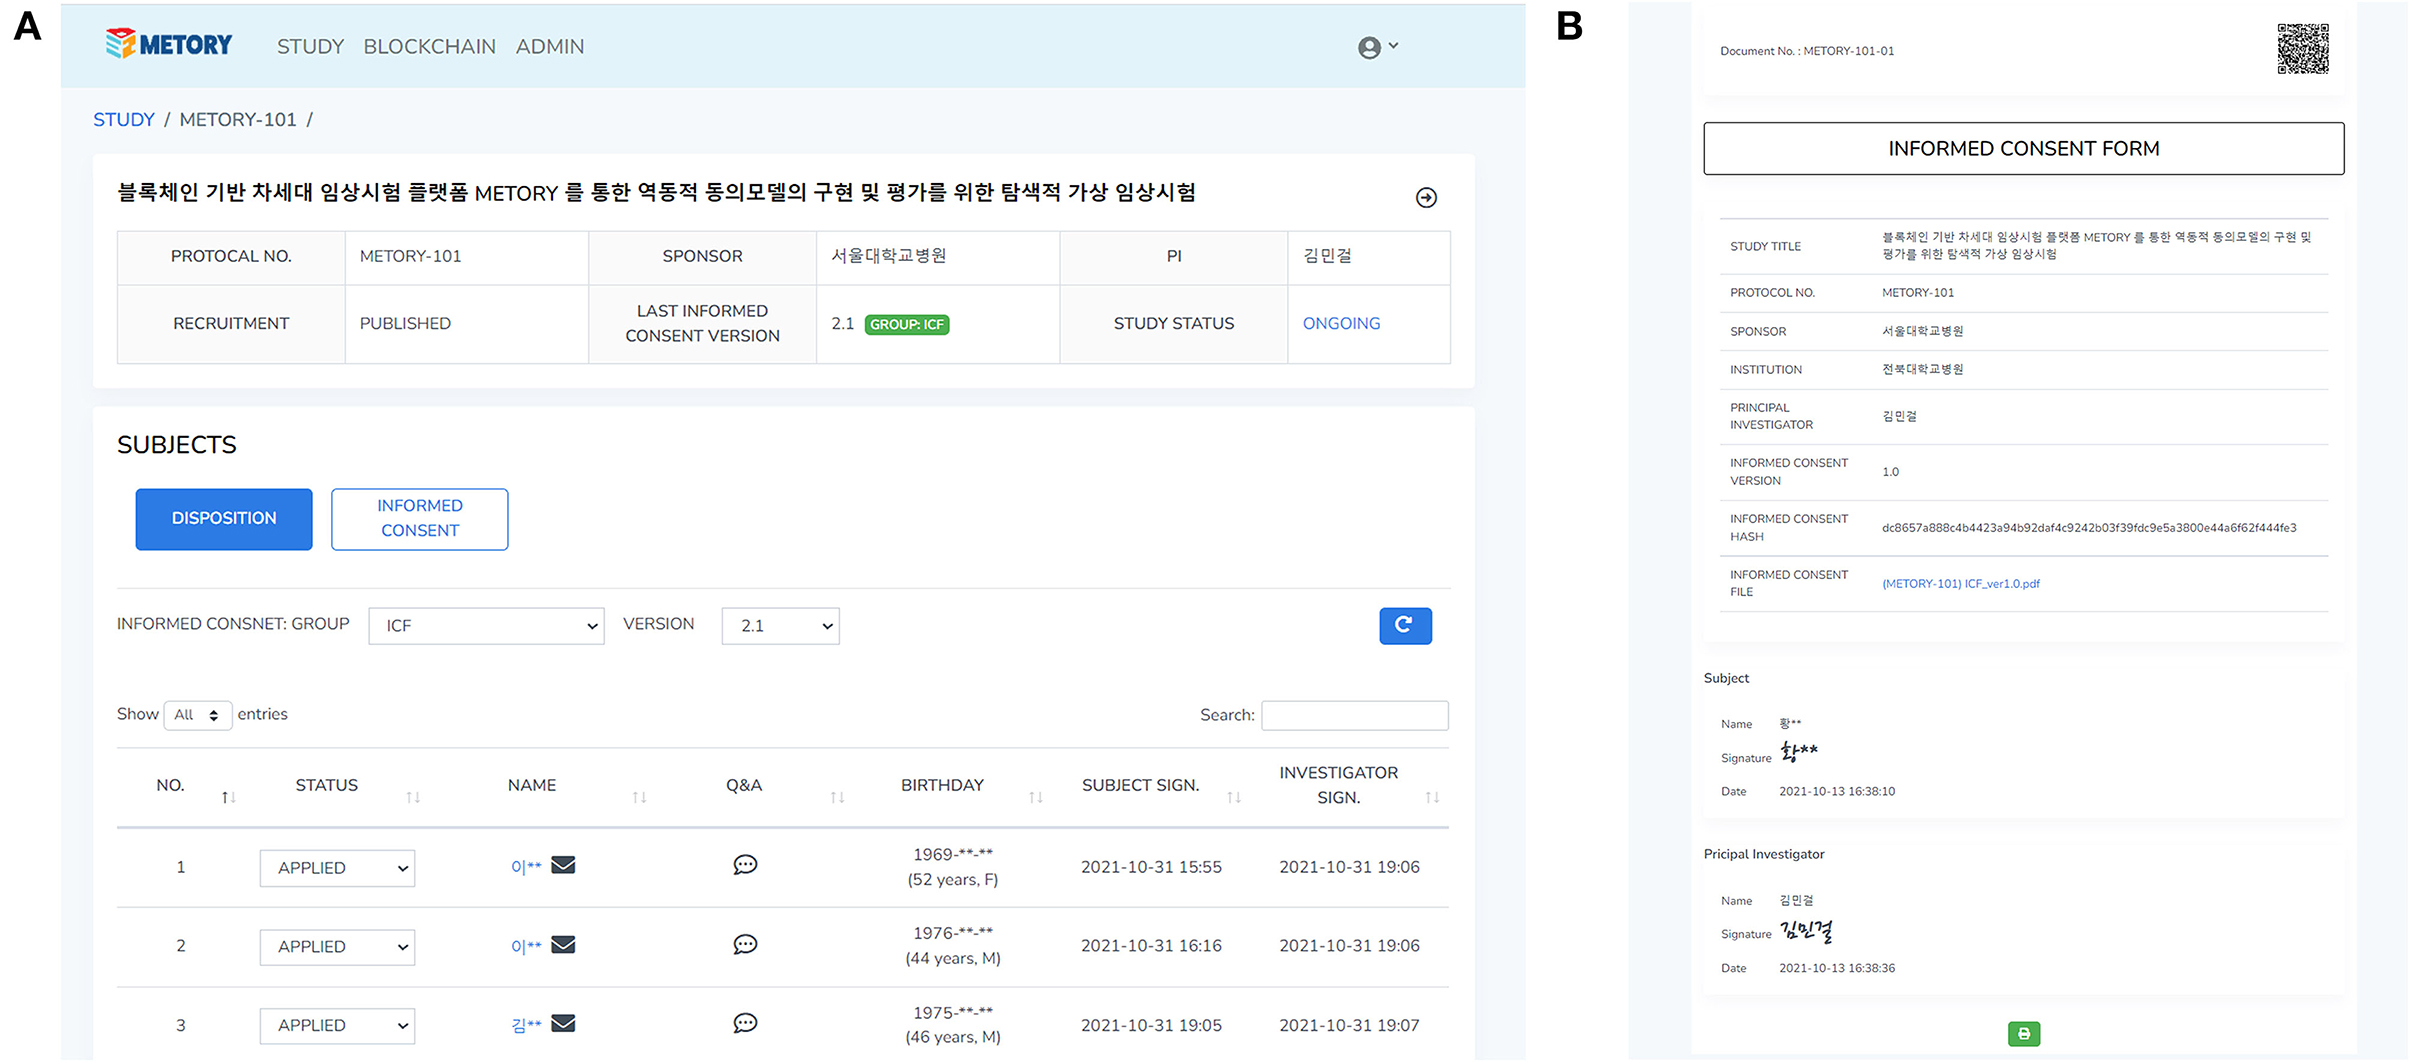
Task: Click PUBLISHED recruitment value
Action: [x=405, y=324]
